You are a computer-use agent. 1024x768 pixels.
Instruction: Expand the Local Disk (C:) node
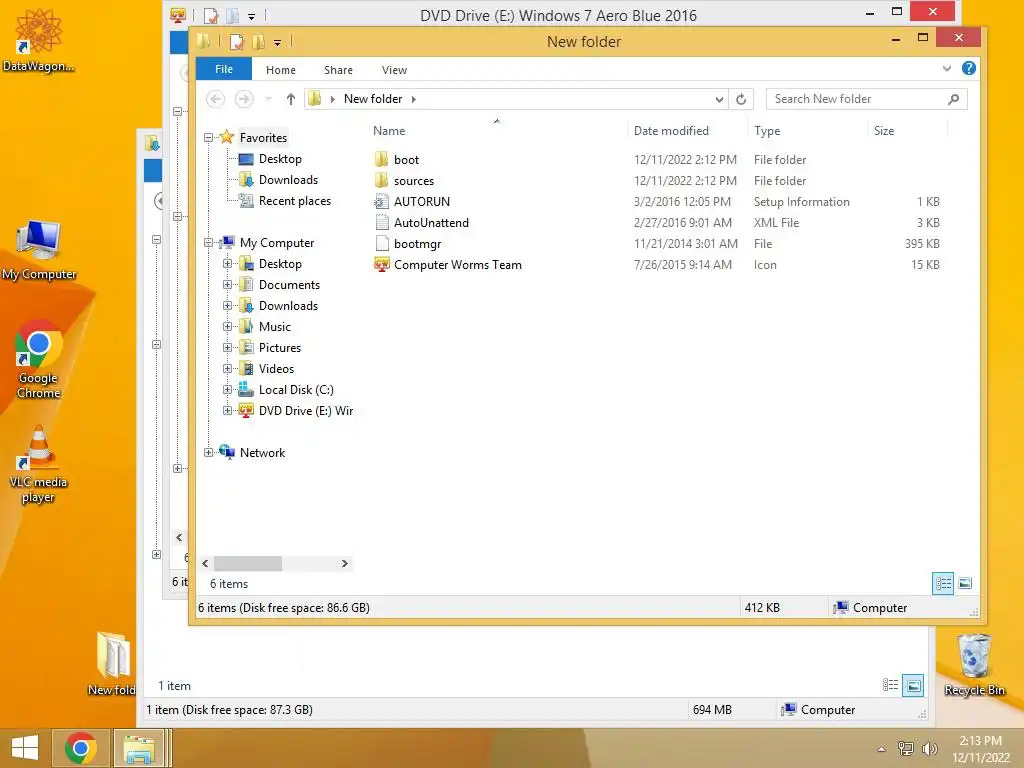tap(227, 390)
